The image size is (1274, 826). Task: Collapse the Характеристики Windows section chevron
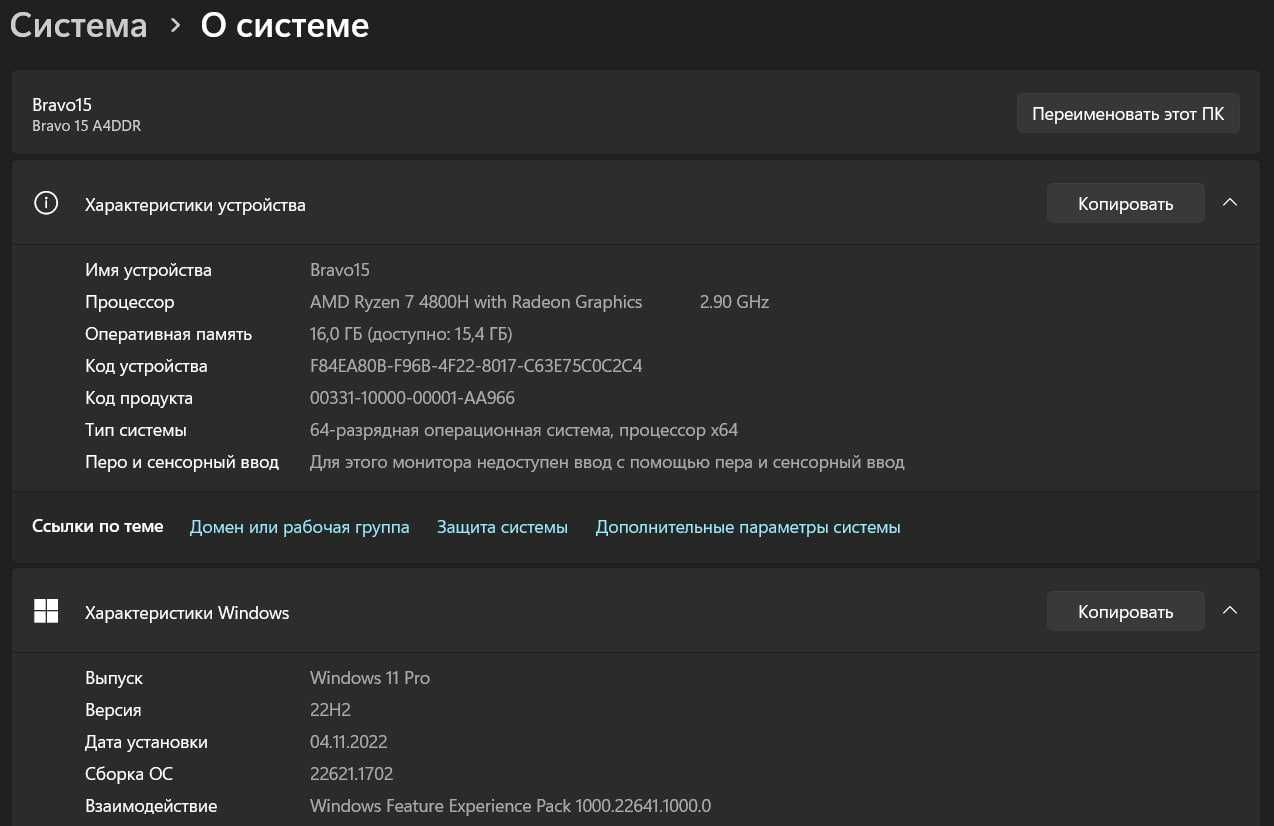click(1230, 611)
